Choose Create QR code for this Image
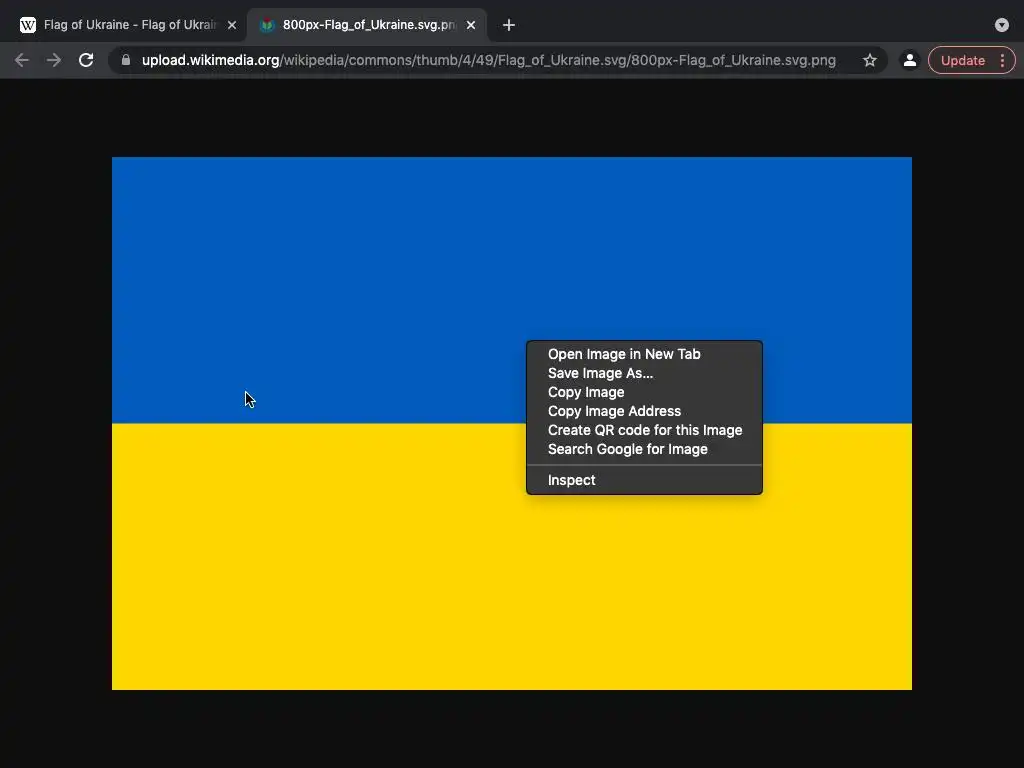 [645, 430]
